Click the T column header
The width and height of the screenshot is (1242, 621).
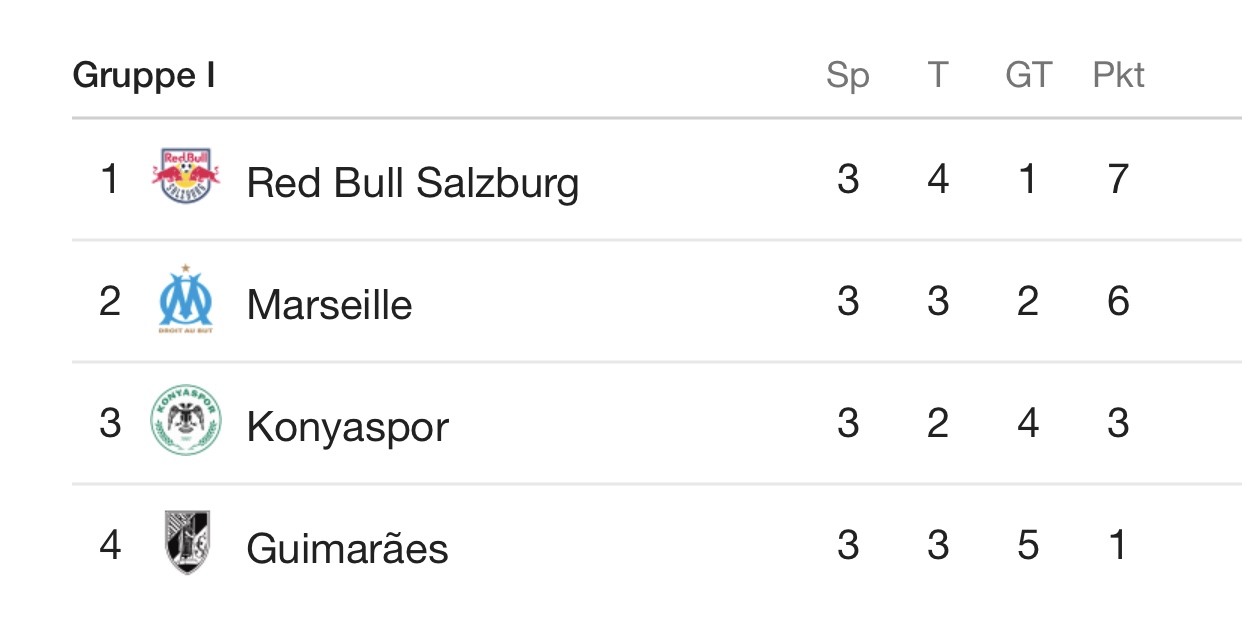(937, 75)
